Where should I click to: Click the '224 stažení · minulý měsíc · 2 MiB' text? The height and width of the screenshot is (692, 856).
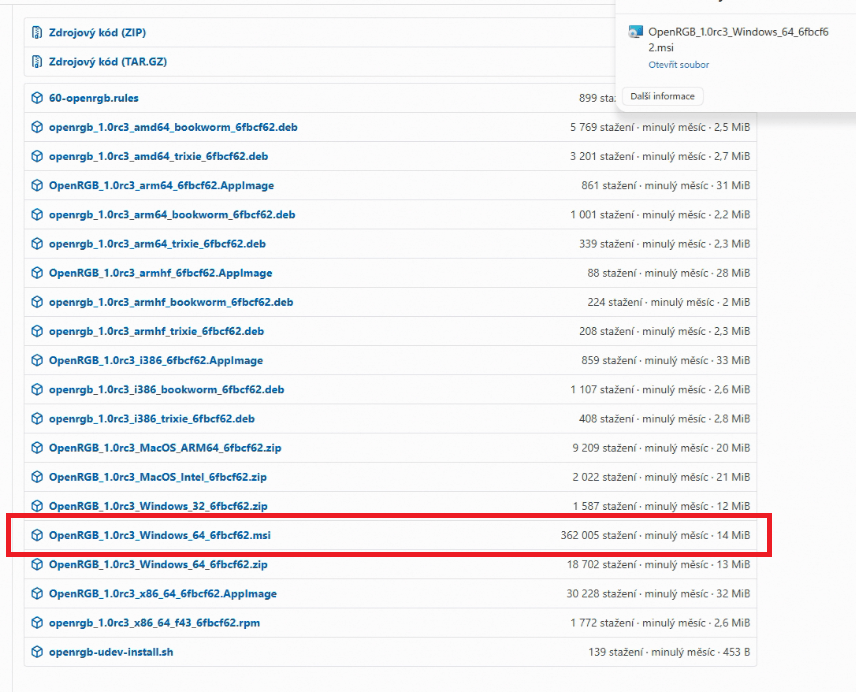coord(669,302)
